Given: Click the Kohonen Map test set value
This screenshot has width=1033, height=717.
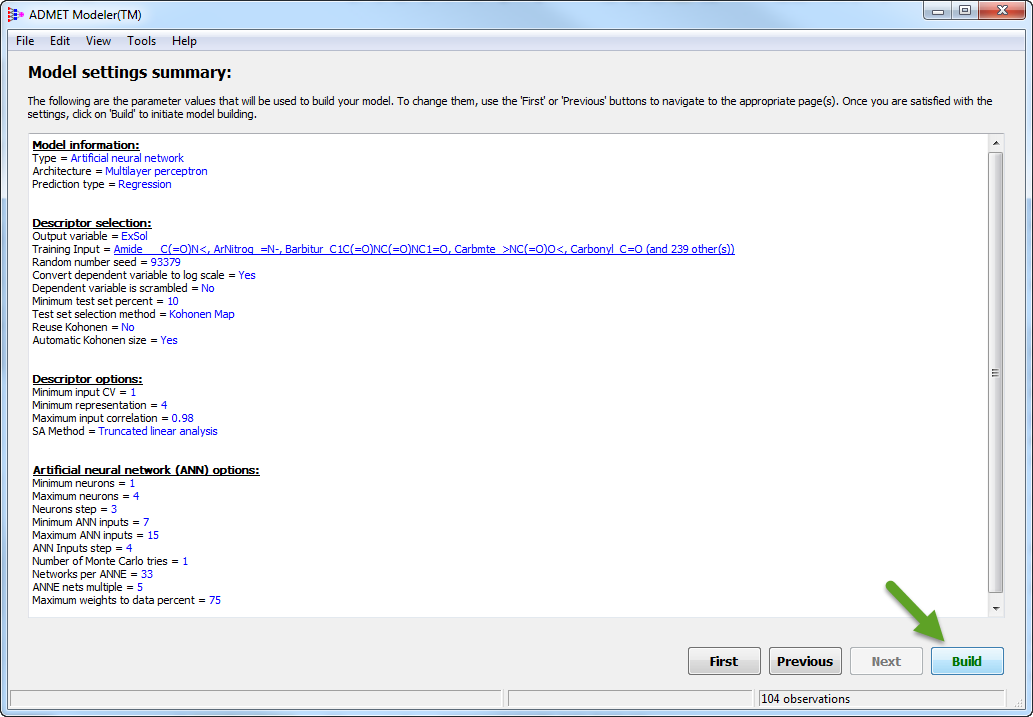Looking at the screenshot, I should pos(202,314).
